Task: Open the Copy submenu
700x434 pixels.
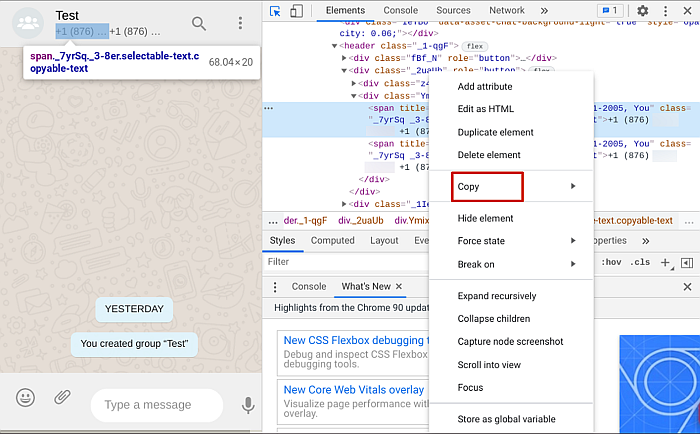Action: coord(511,187)
